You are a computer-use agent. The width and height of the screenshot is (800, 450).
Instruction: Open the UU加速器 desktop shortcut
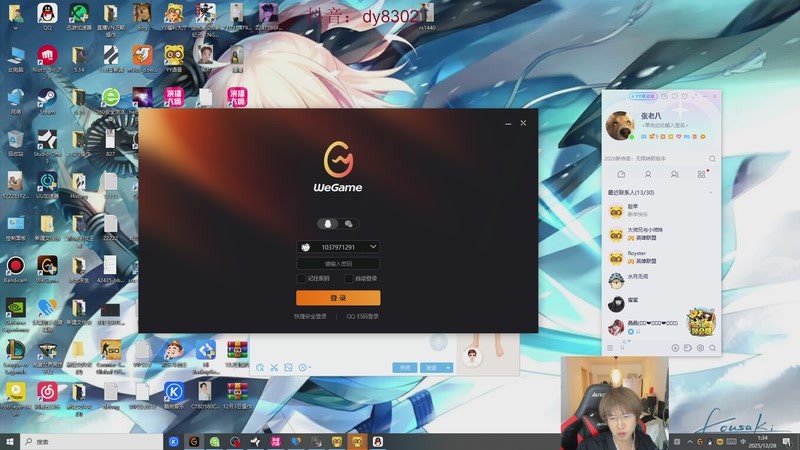(47, 185)
